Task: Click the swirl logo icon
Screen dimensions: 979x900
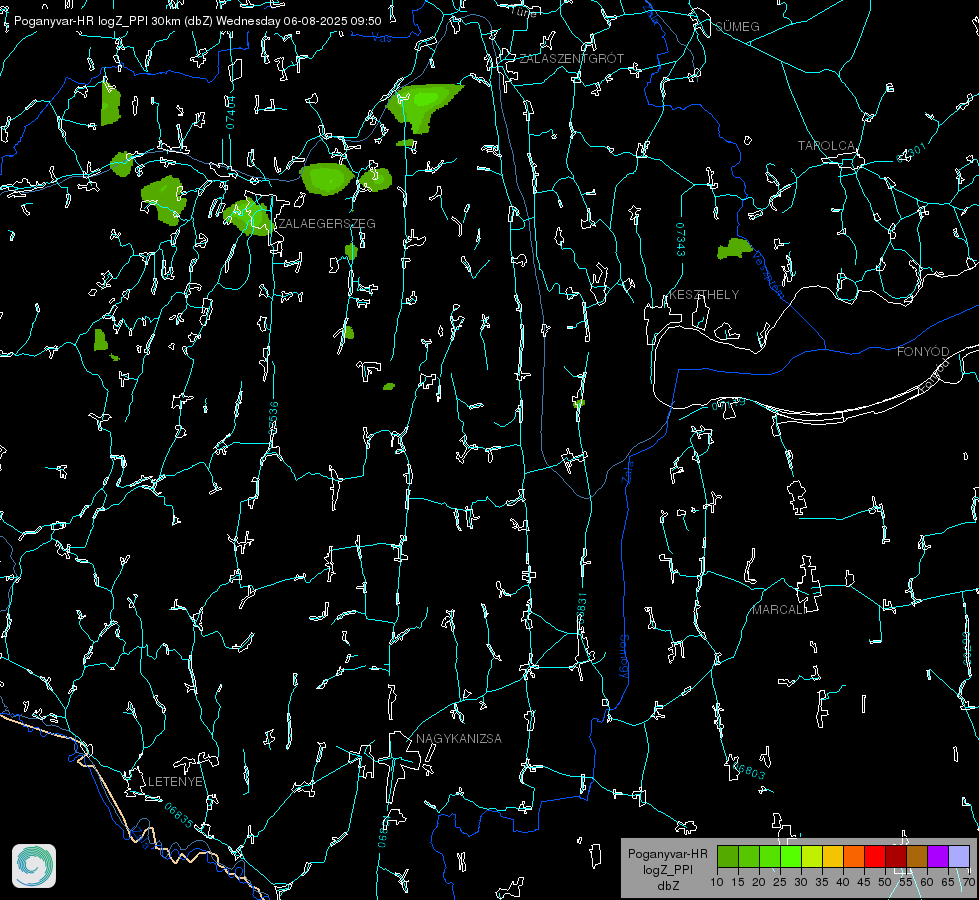Action: (34, 866)
